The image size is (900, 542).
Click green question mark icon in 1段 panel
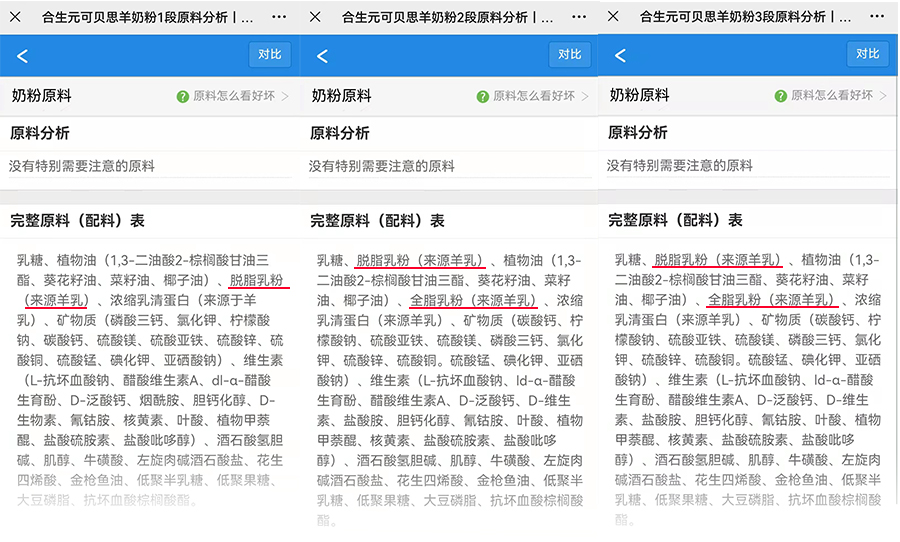183,97
